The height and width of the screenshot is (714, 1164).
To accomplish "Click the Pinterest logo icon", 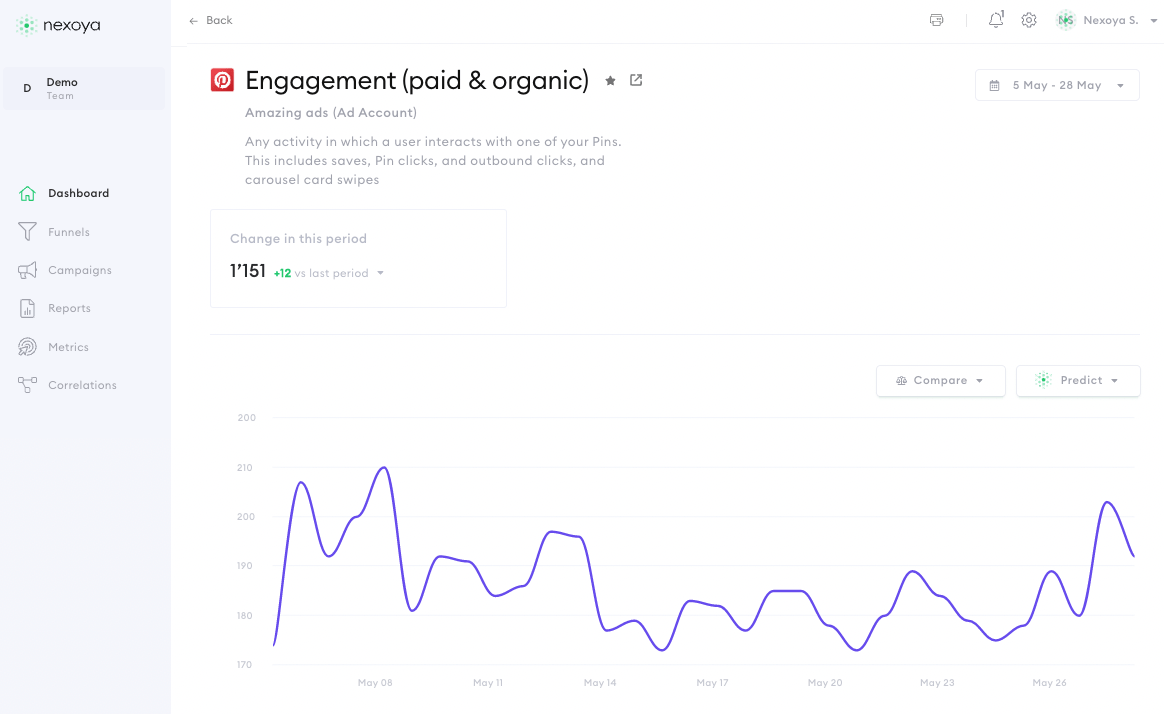I will coord(222,80).
